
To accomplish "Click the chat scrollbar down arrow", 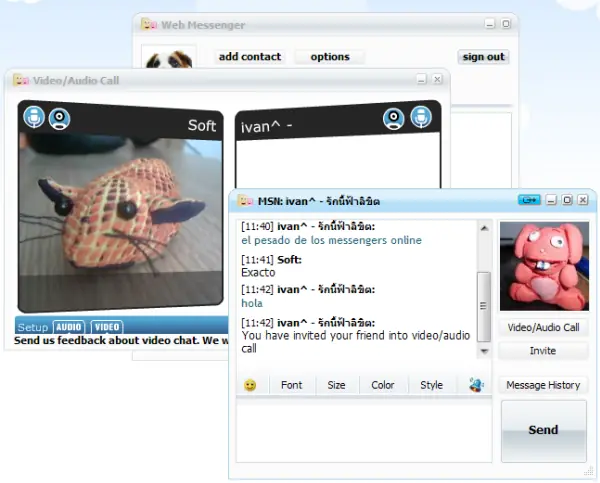I will pyautogui.click(x=484, y=351).
